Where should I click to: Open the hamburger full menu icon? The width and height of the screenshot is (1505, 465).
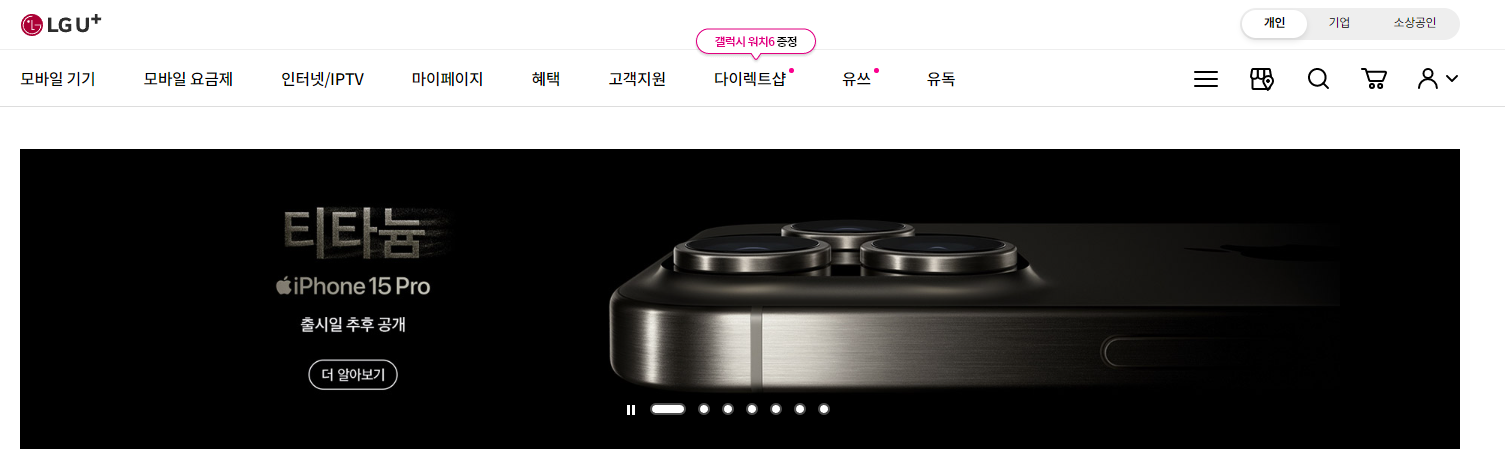click(1206, 79)
